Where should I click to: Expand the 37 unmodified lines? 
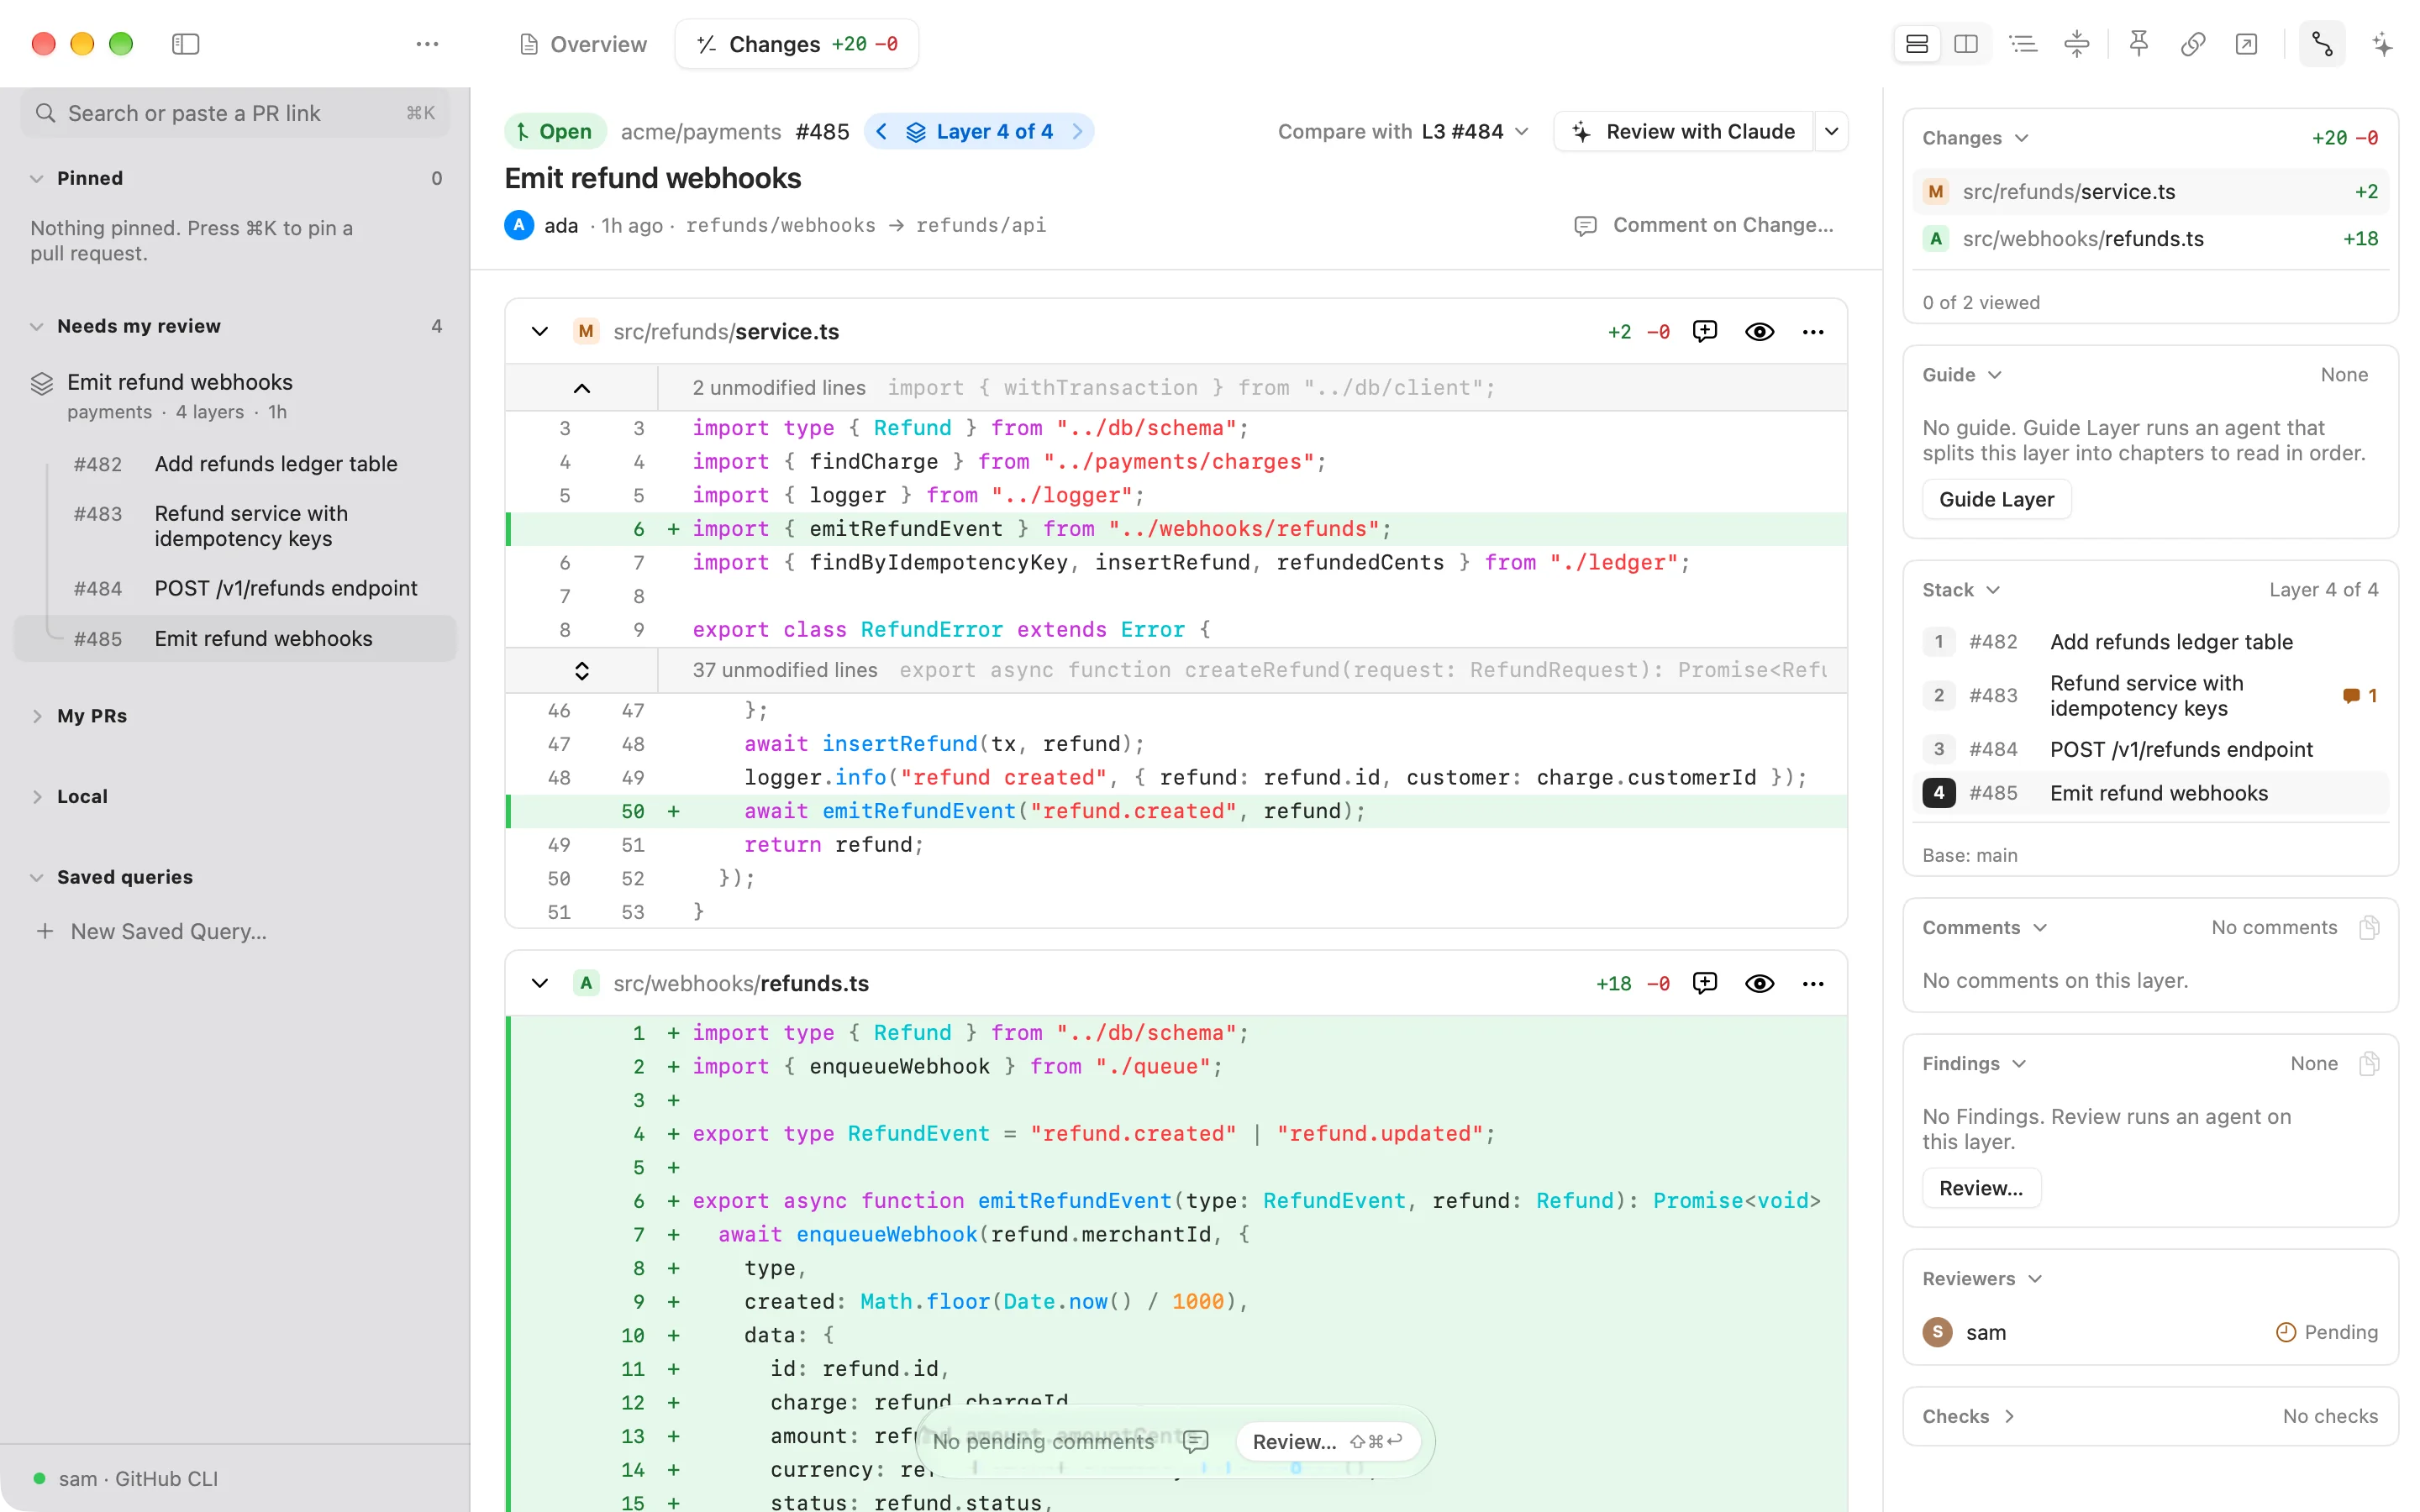582,670
